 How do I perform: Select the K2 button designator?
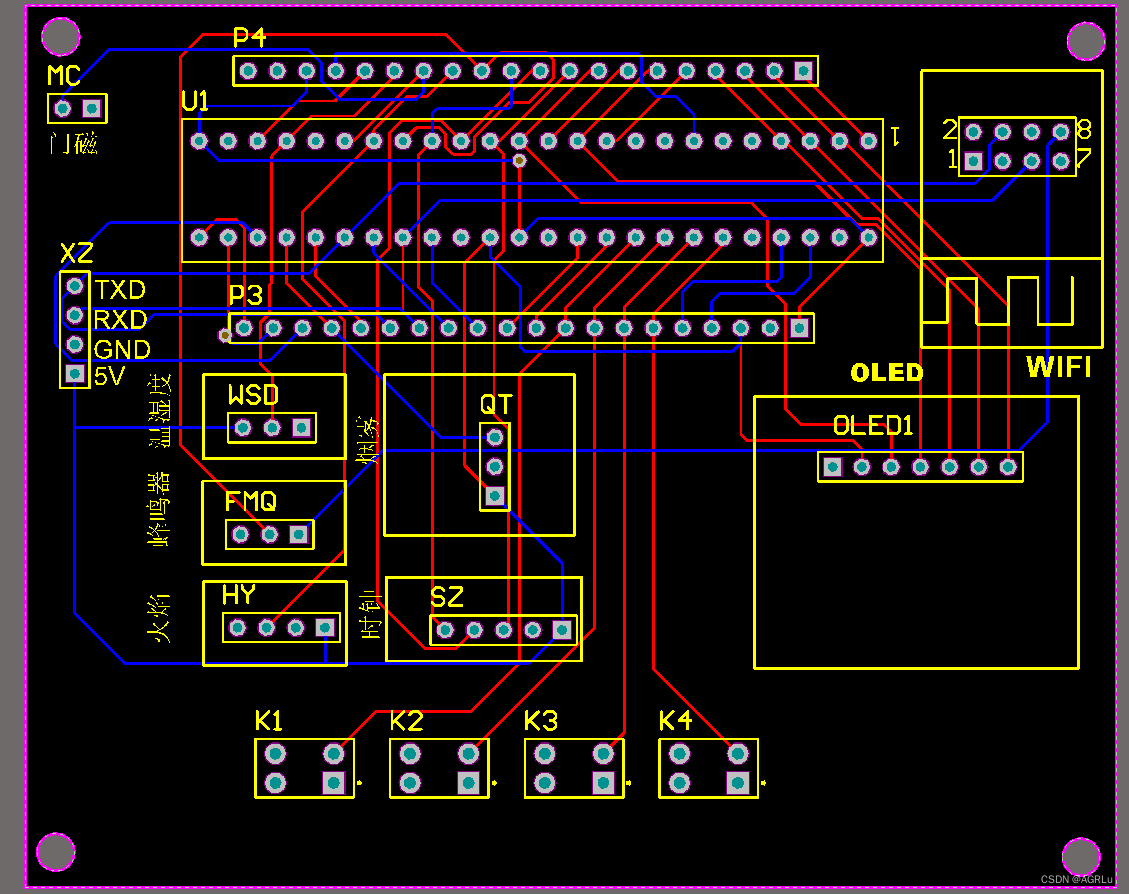pos(406,721)
